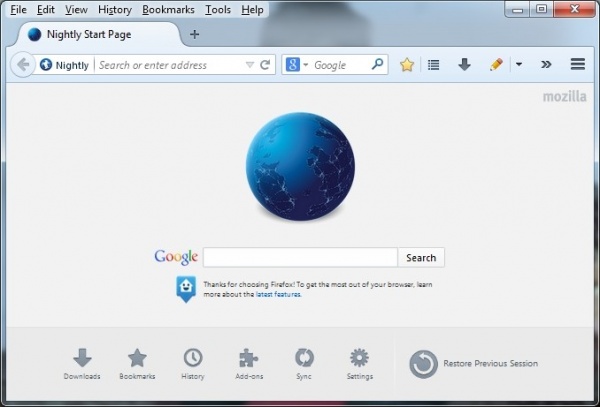
Task: Reload the page with the refresh icon
Action: [x=265, y=65]
